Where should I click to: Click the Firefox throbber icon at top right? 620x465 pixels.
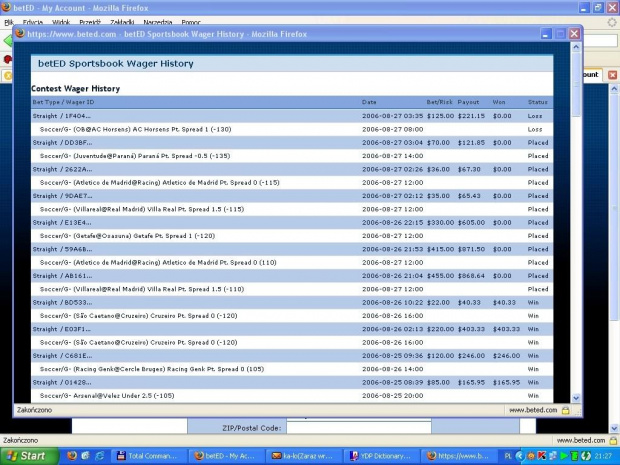click(x=611, y=21)
